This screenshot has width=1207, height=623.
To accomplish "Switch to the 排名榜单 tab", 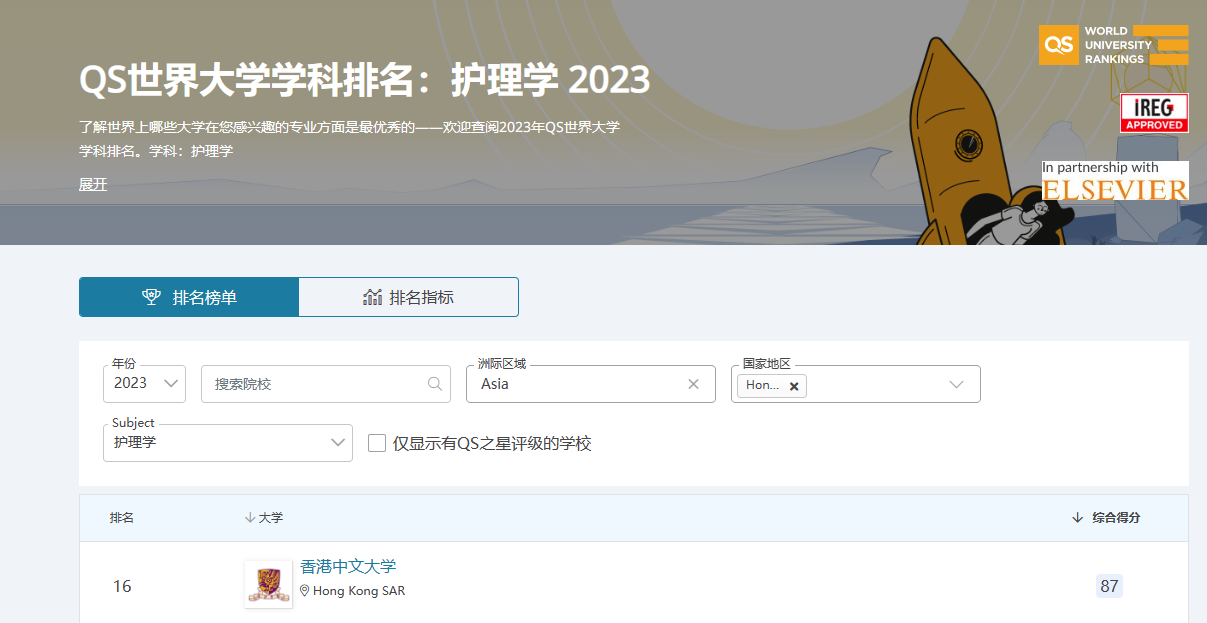I will point(189,297).
